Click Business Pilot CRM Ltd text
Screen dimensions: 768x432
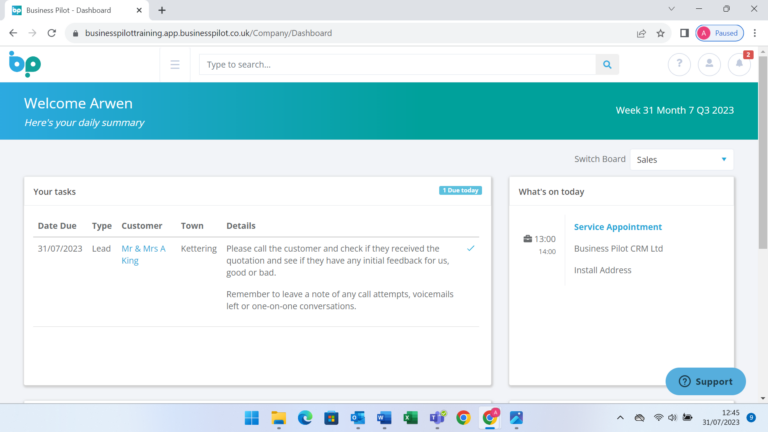click(x=618, y=248)
